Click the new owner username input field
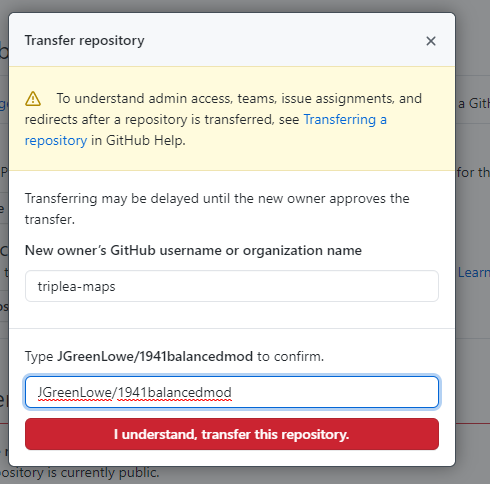This screenshot has width=490, height=484. tap(232, 286)
